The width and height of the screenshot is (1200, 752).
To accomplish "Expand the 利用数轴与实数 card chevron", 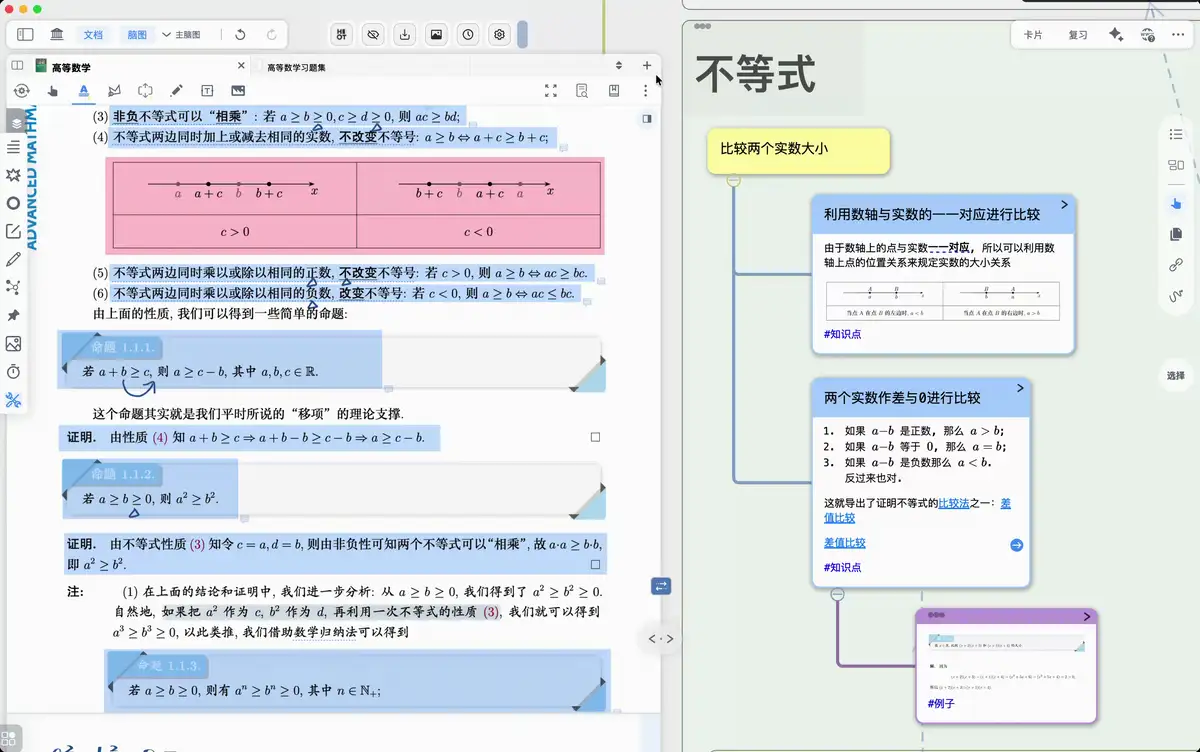I will pos(1064,204).
